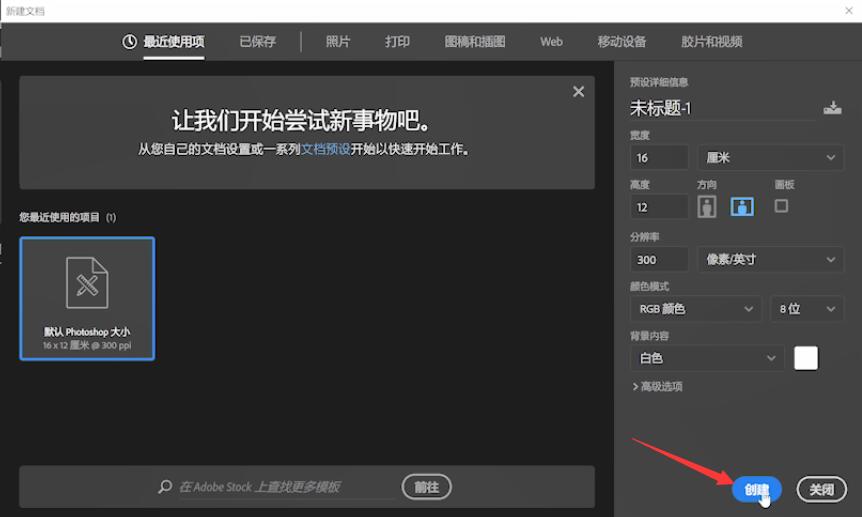Viewport: 862px width, 517px height.
Task: Expand 高级选项 advanced options
Action: [x=657, y=387]
